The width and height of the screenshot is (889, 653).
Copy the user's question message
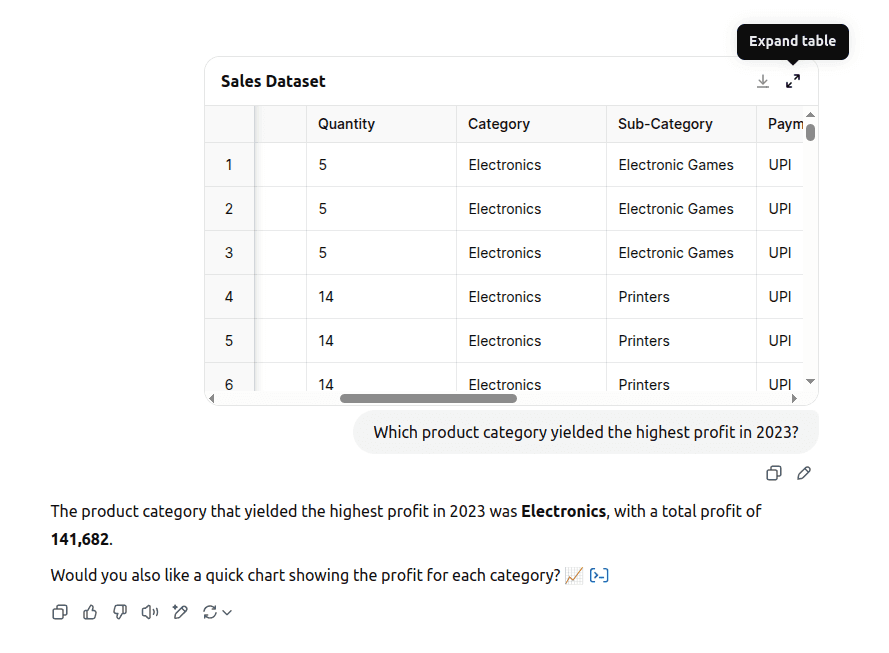click(x=774, y=473)
